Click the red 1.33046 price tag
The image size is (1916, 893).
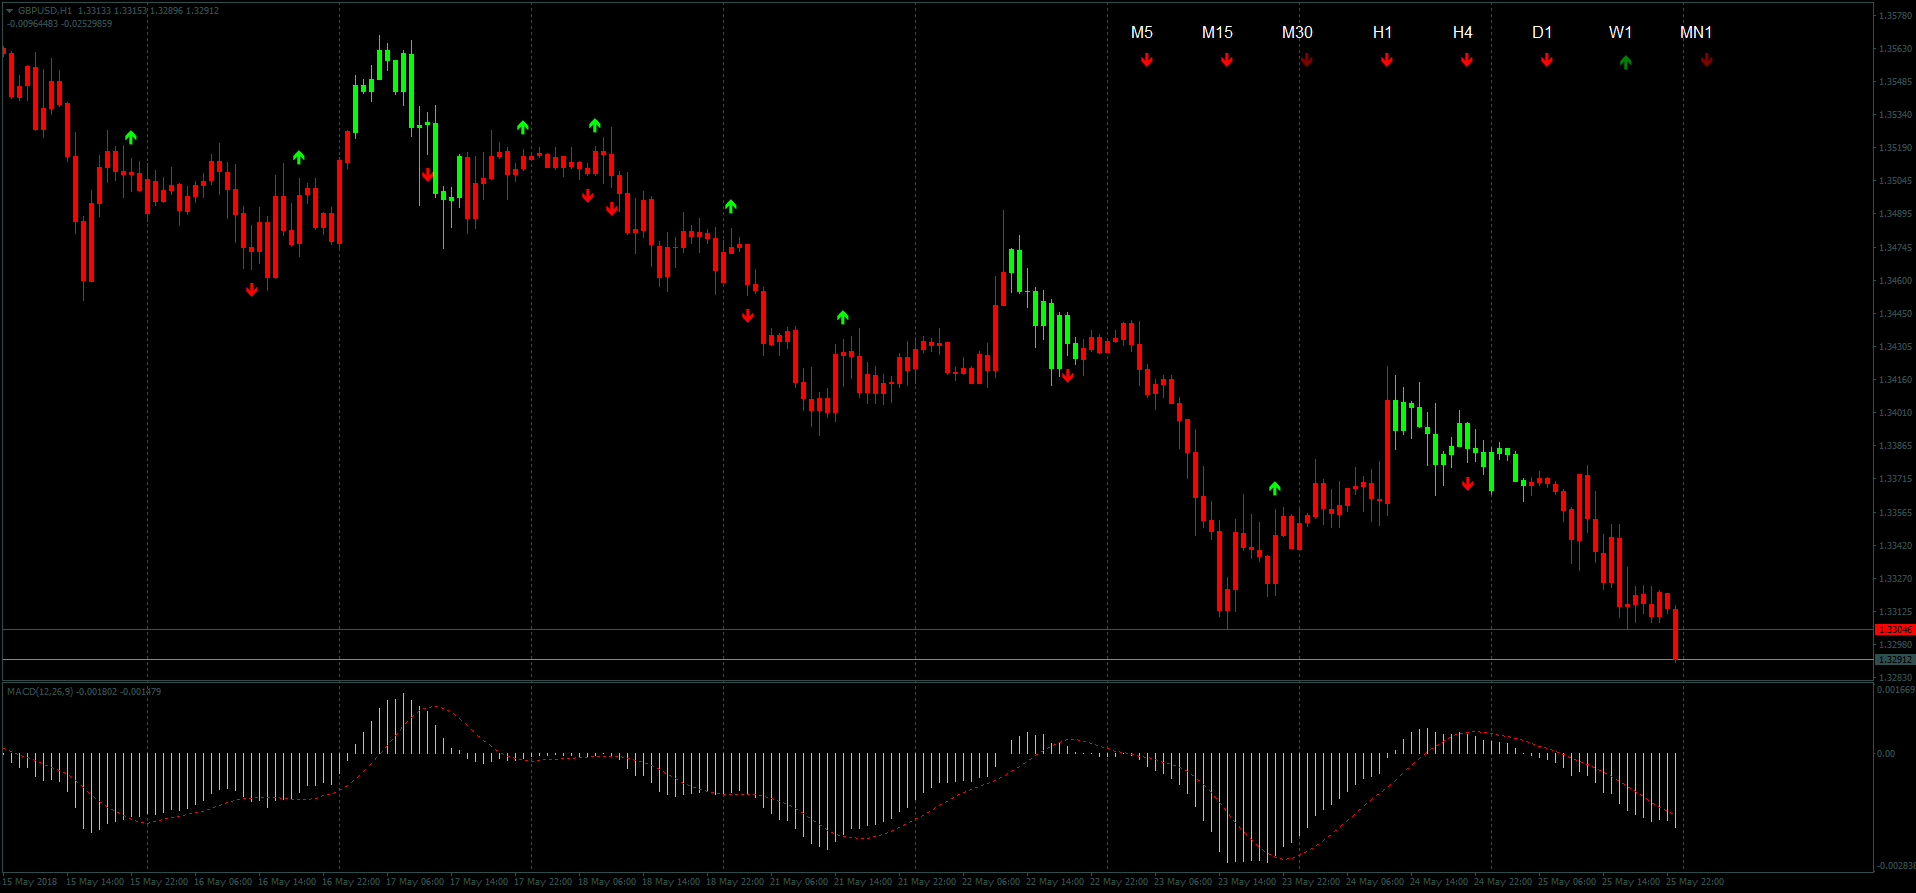click(x=1895, y=630)
